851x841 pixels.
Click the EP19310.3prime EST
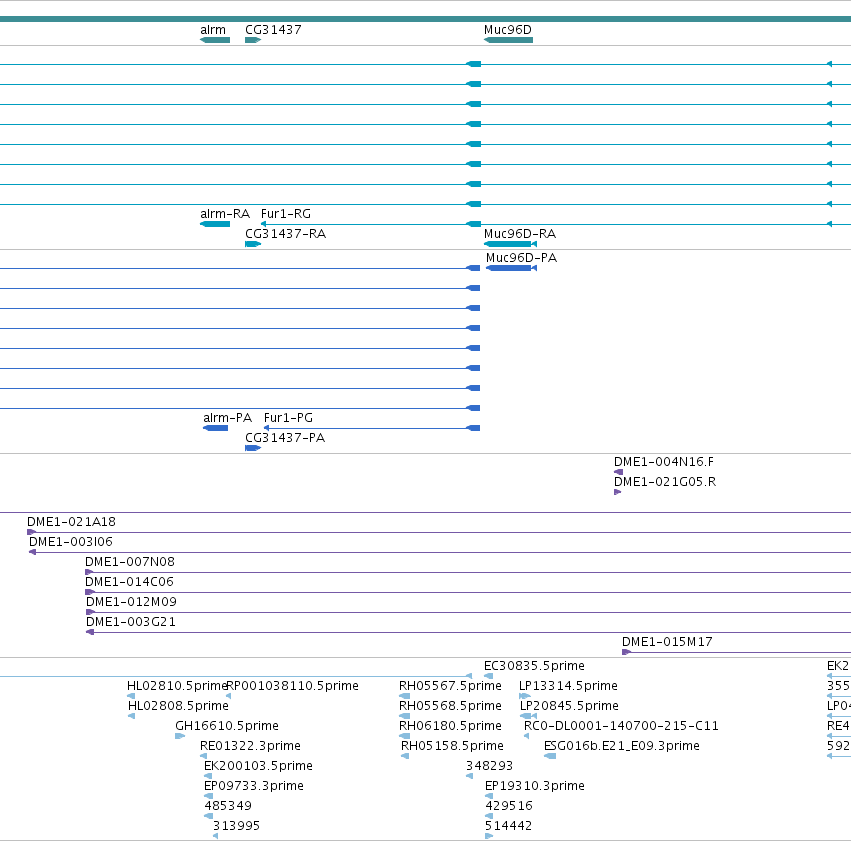pos(489,796)
